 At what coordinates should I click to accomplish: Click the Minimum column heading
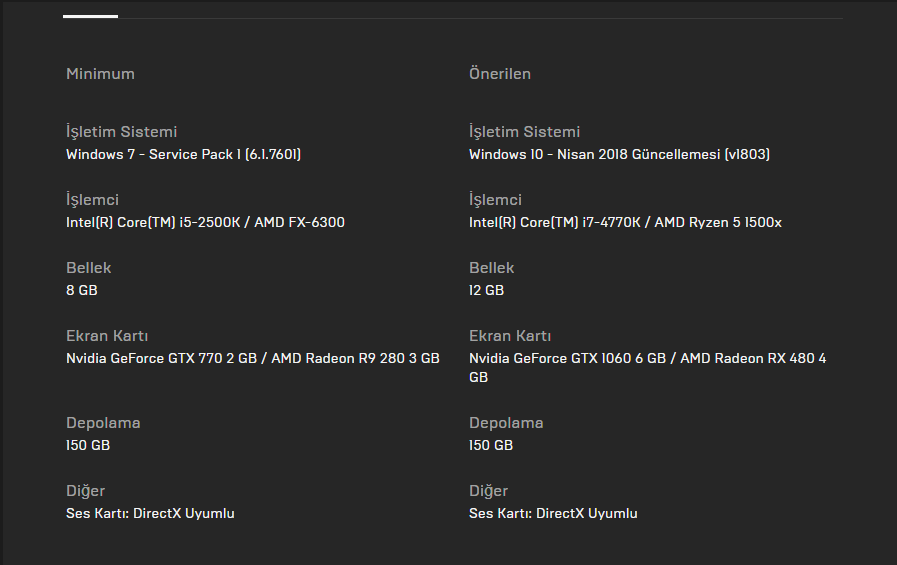point(100,74)
